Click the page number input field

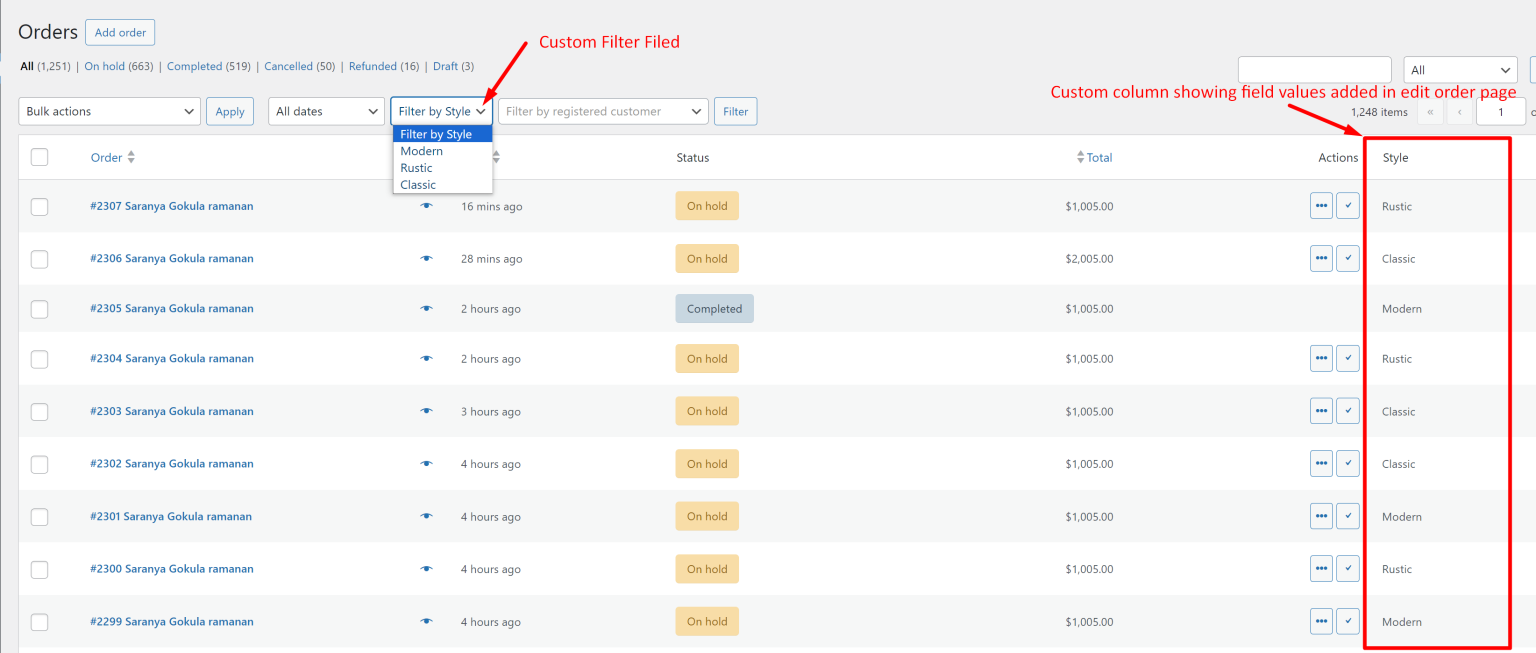click(x=1501, y=112)
